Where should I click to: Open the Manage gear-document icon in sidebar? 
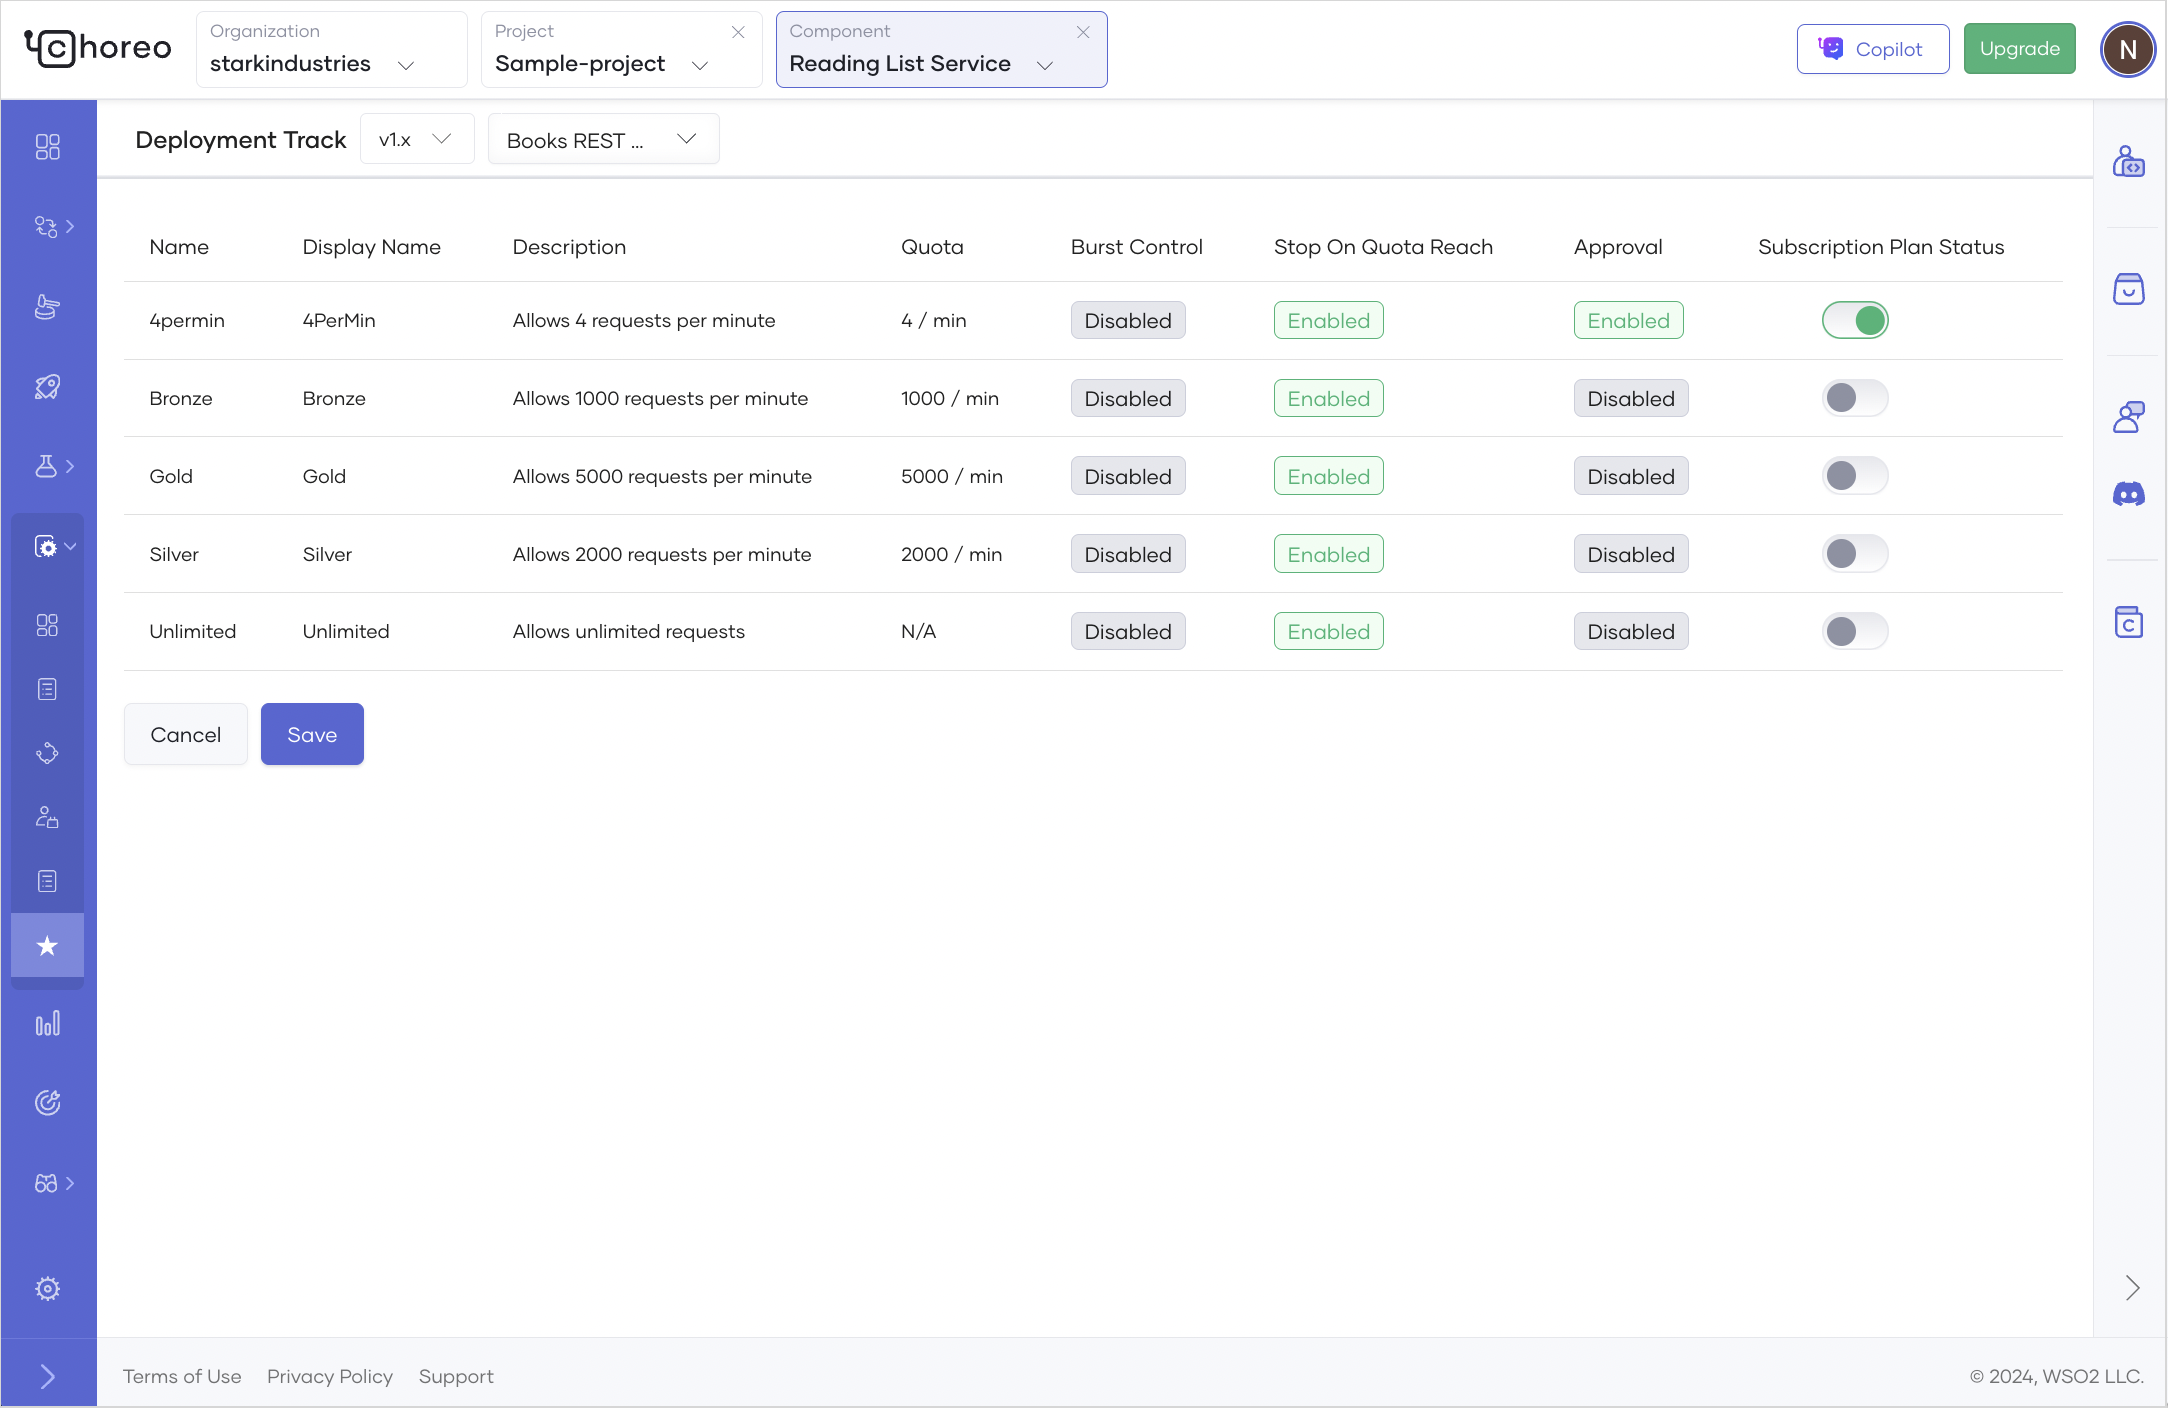(x=46, y=546)
